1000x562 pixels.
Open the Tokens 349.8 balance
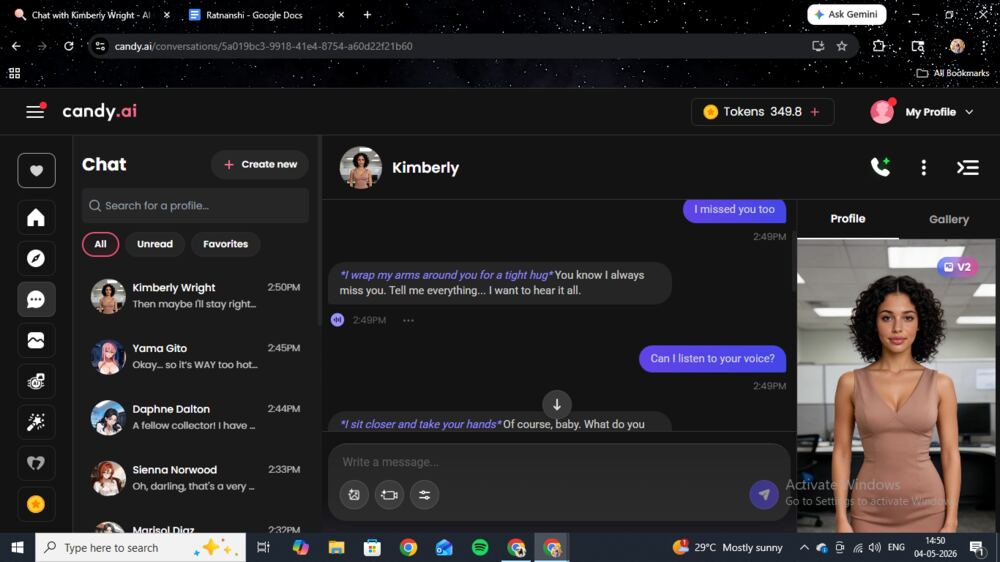[x=762, y=112]
